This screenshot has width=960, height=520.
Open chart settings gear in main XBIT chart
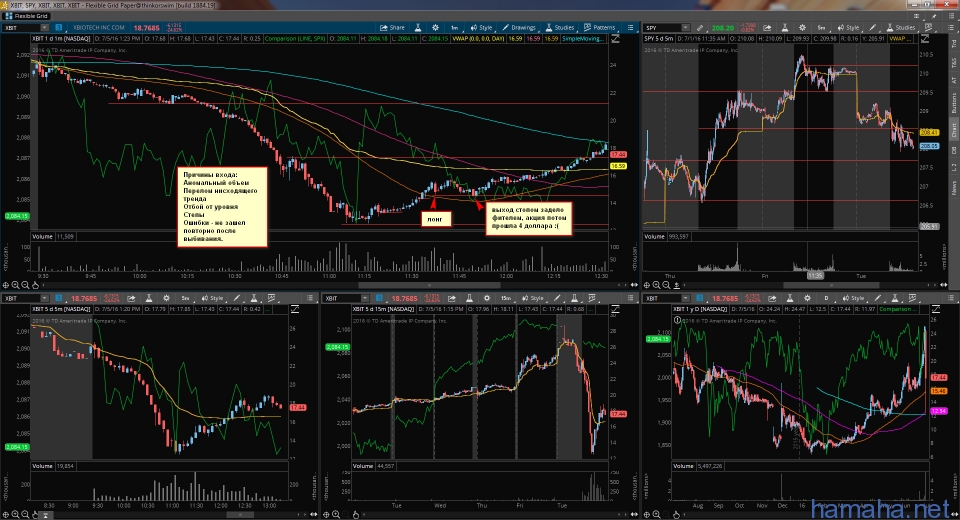[435, 28]
